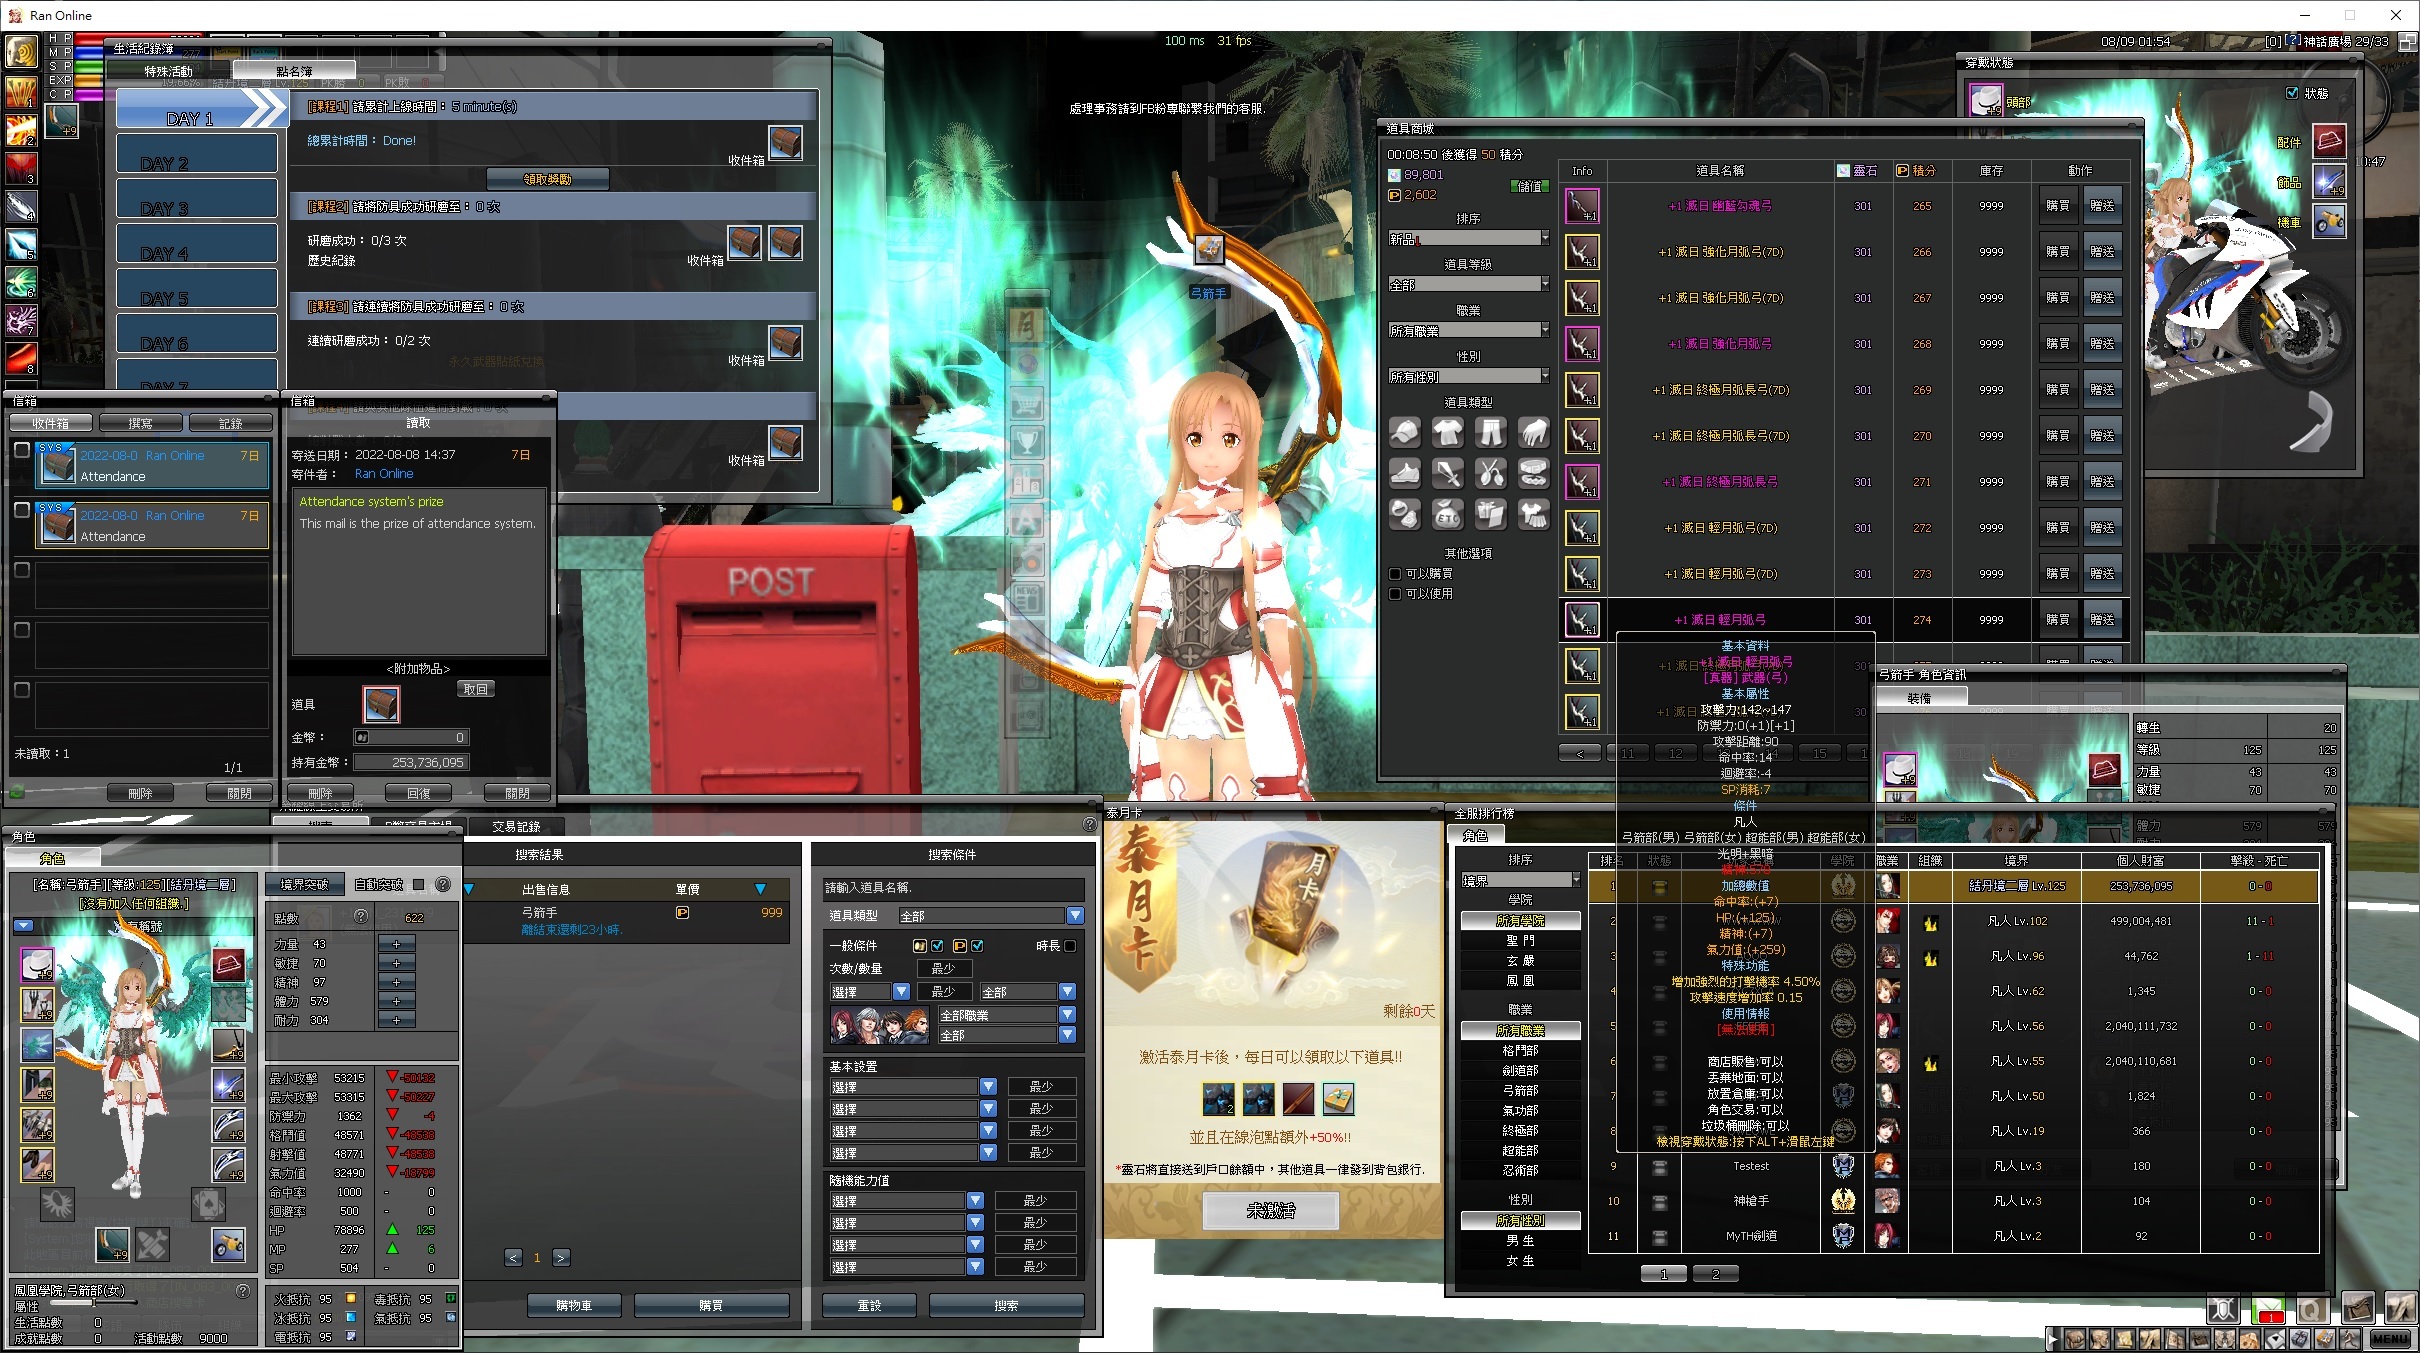
Task: Click 領取獎勵 claim reward button
Action: [548, 179]
